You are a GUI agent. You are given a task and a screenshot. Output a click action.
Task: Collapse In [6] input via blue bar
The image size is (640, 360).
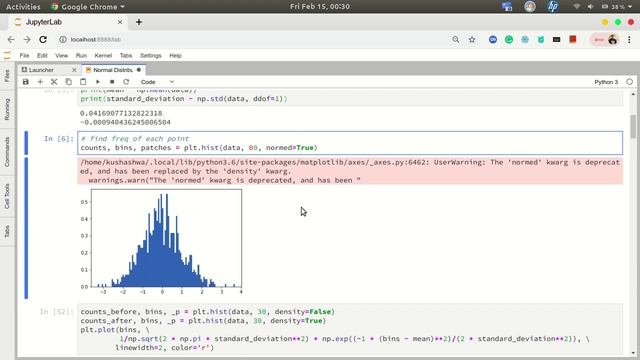pyautogui.click(x=26, y=143)
